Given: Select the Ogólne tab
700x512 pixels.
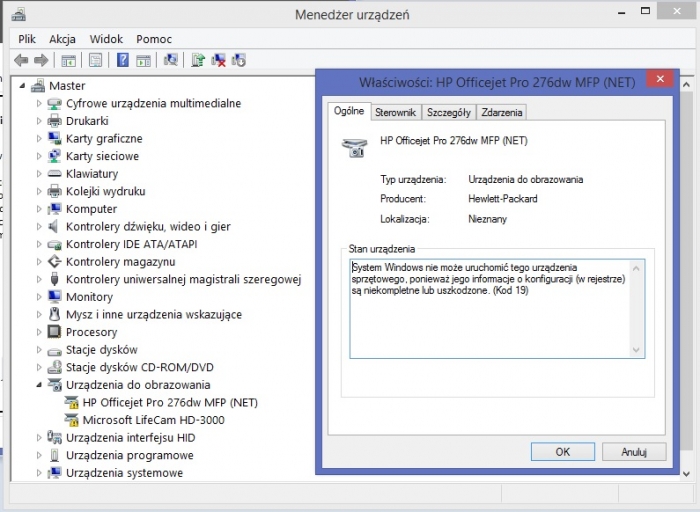Looking at the screenshot, I should (x=349, y=111).
